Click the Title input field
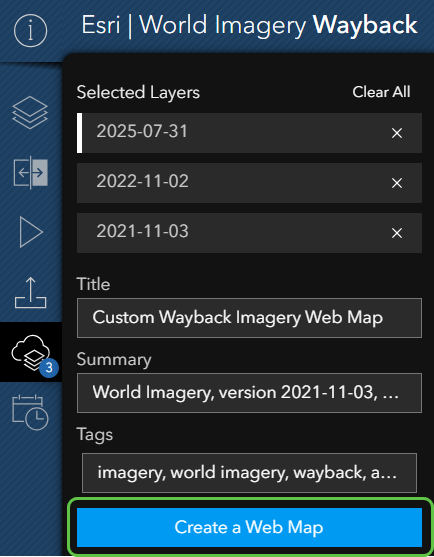The width and height of the screenshot is (434, 557). 249,318
